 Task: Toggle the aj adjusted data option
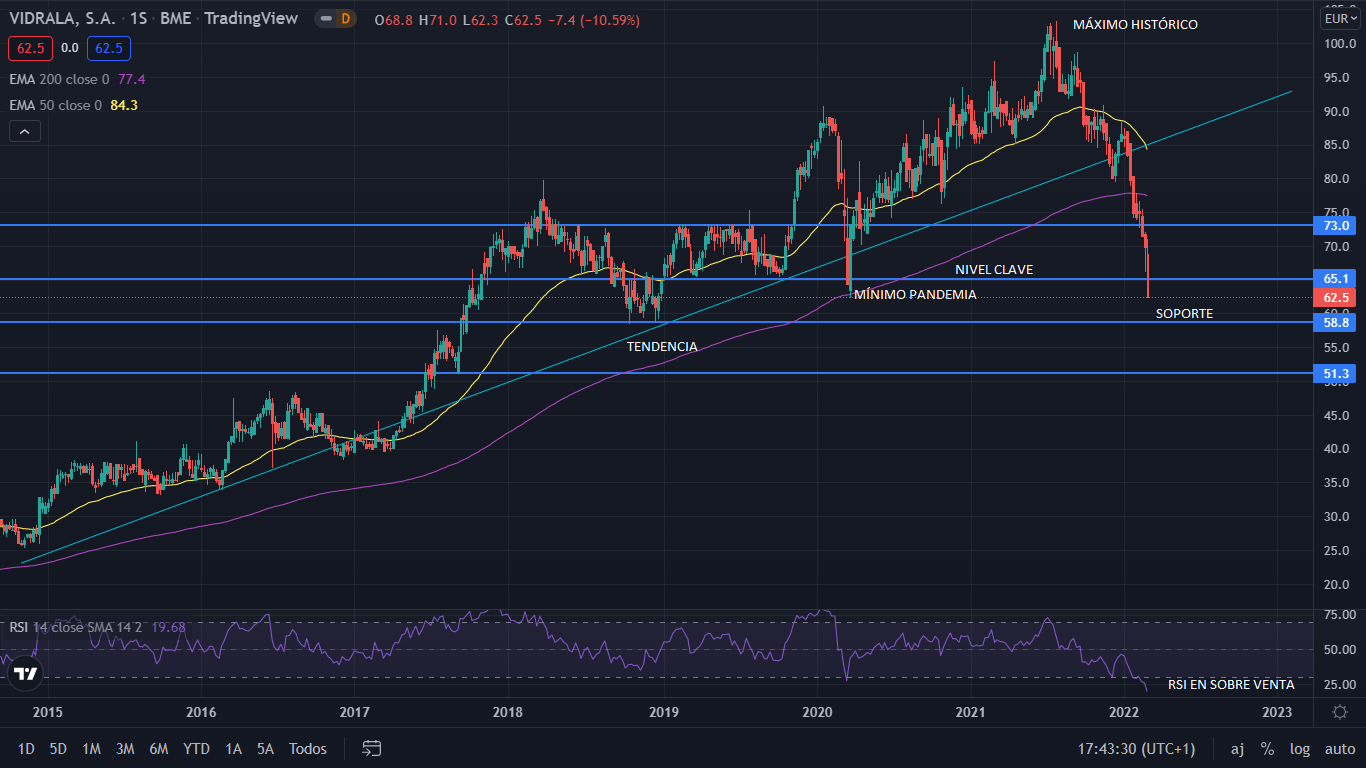1237,749
